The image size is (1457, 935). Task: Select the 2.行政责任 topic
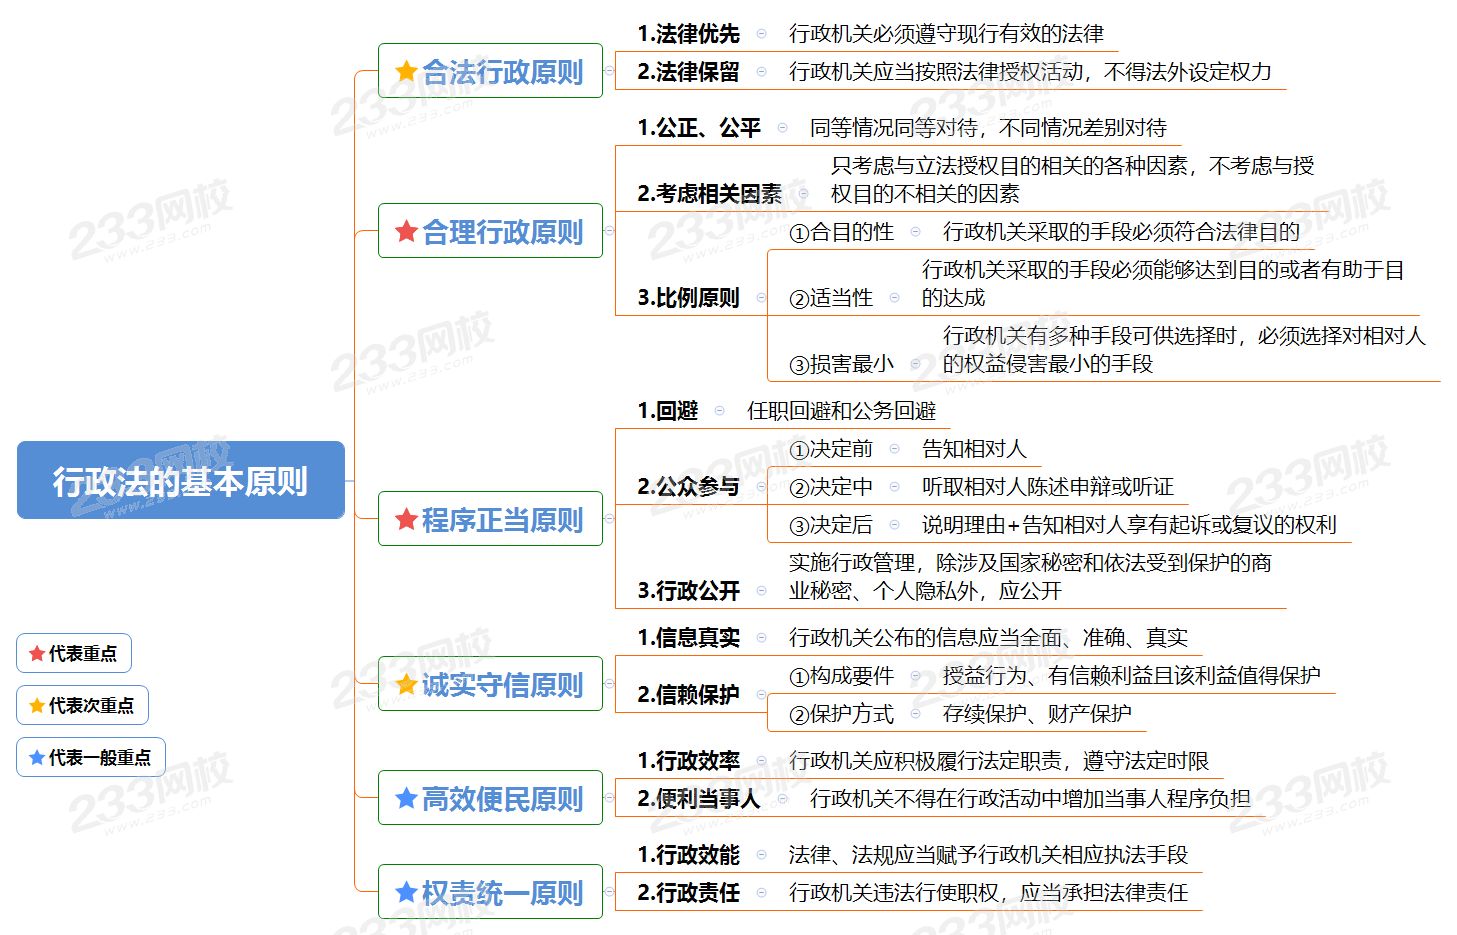coord(688,893)
